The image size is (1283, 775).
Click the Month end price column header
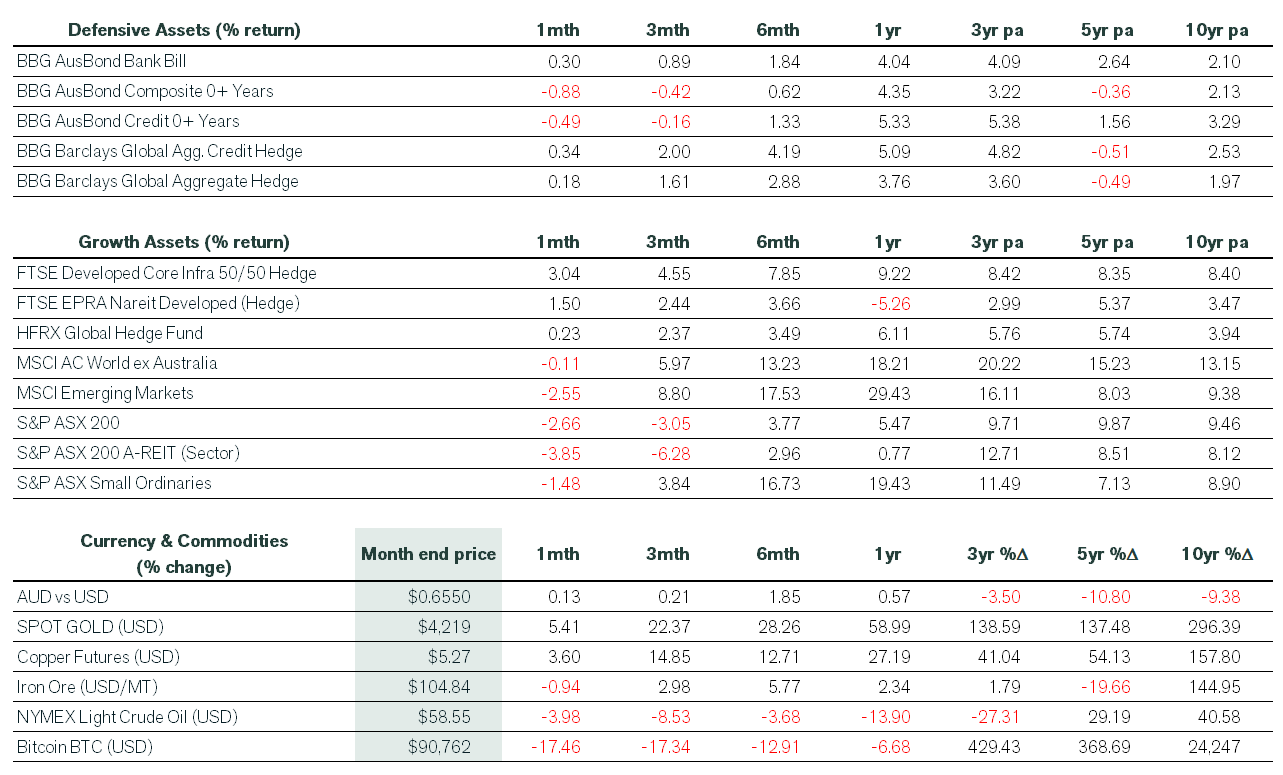428,554
